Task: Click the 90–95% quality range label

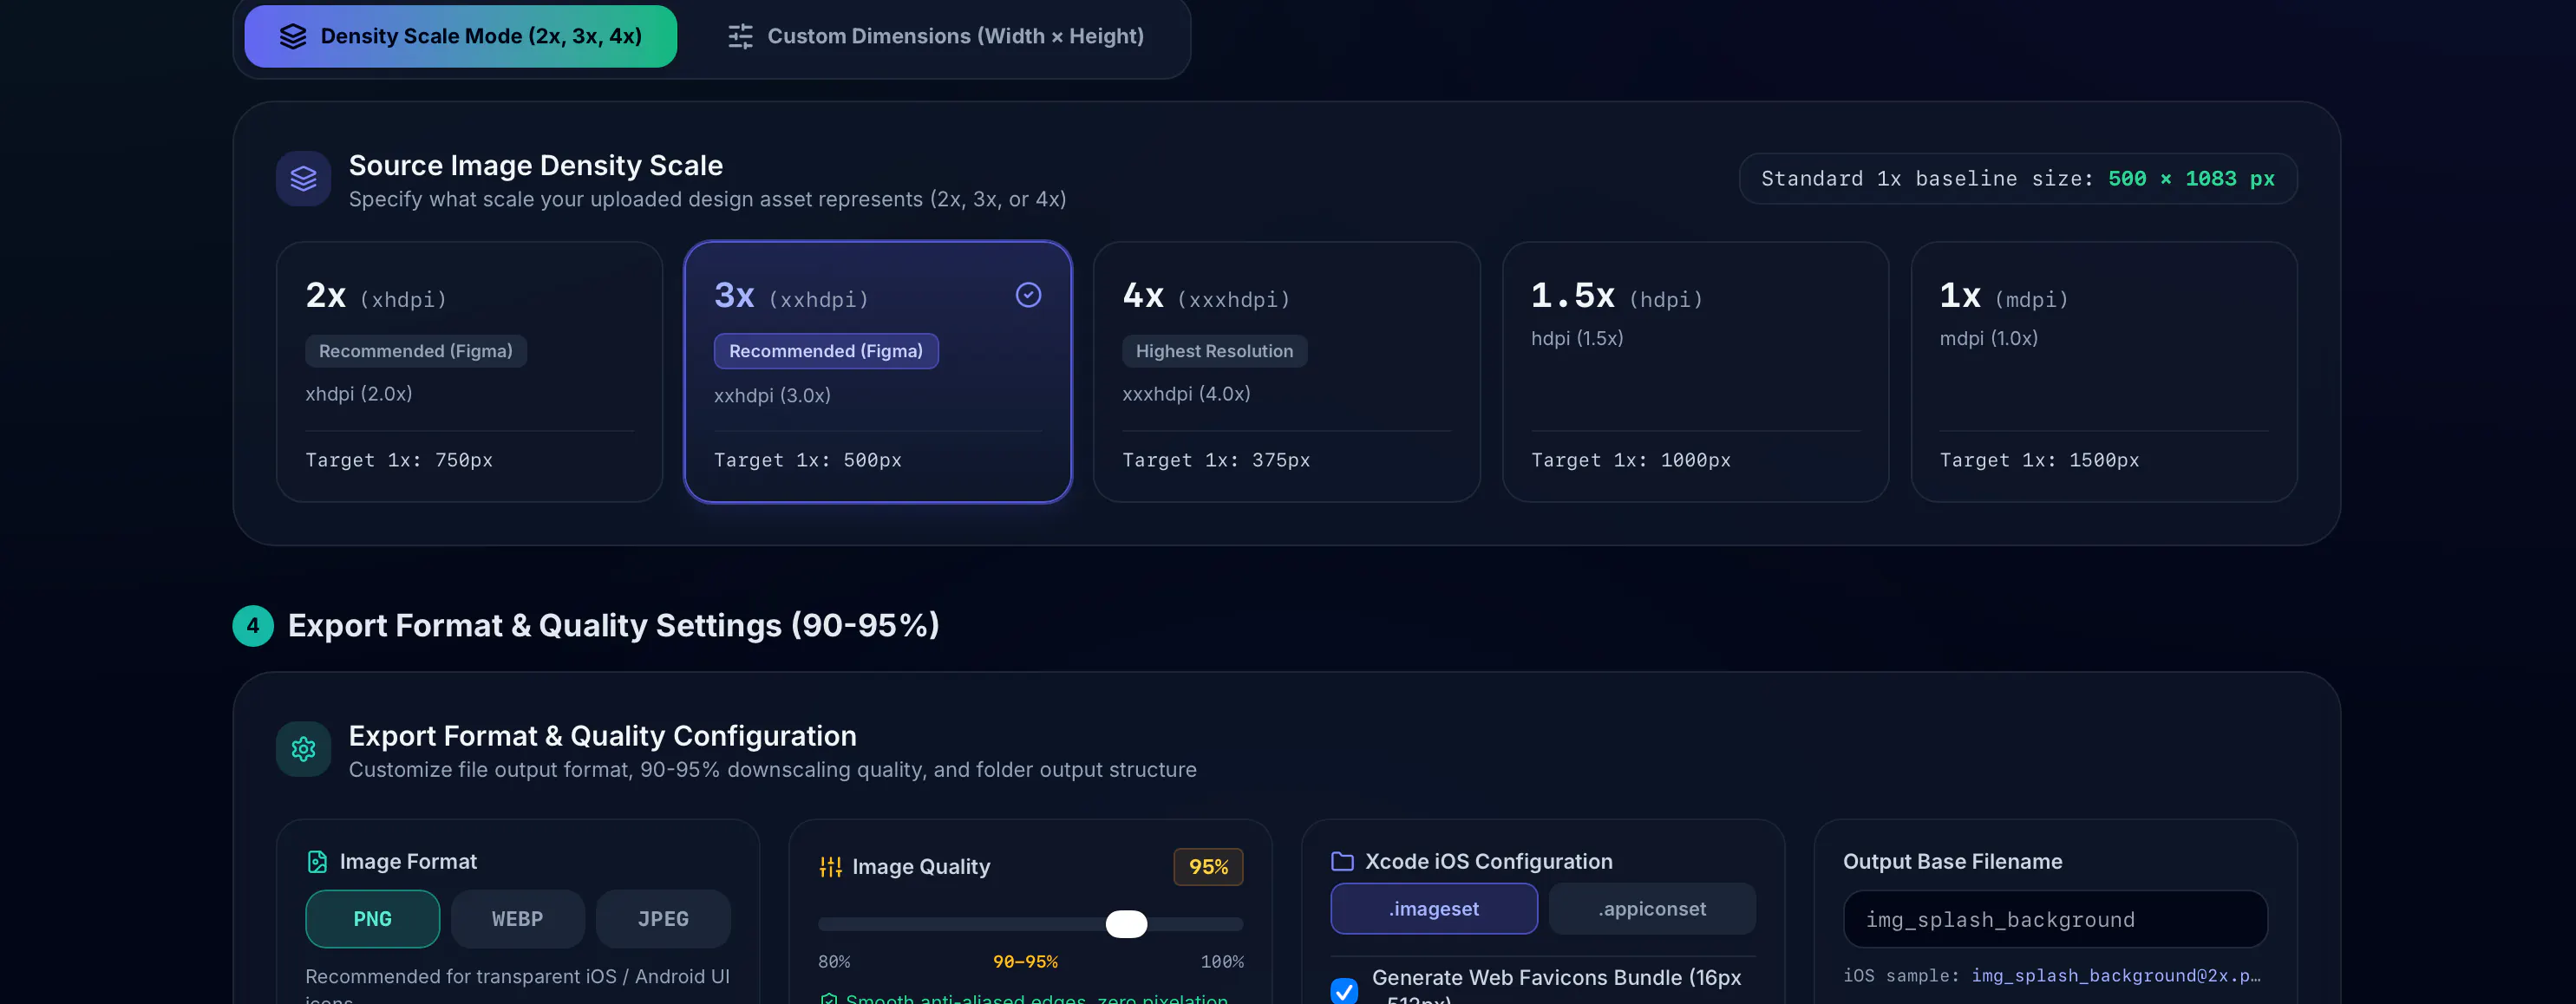Action: tap(1025, 962)
